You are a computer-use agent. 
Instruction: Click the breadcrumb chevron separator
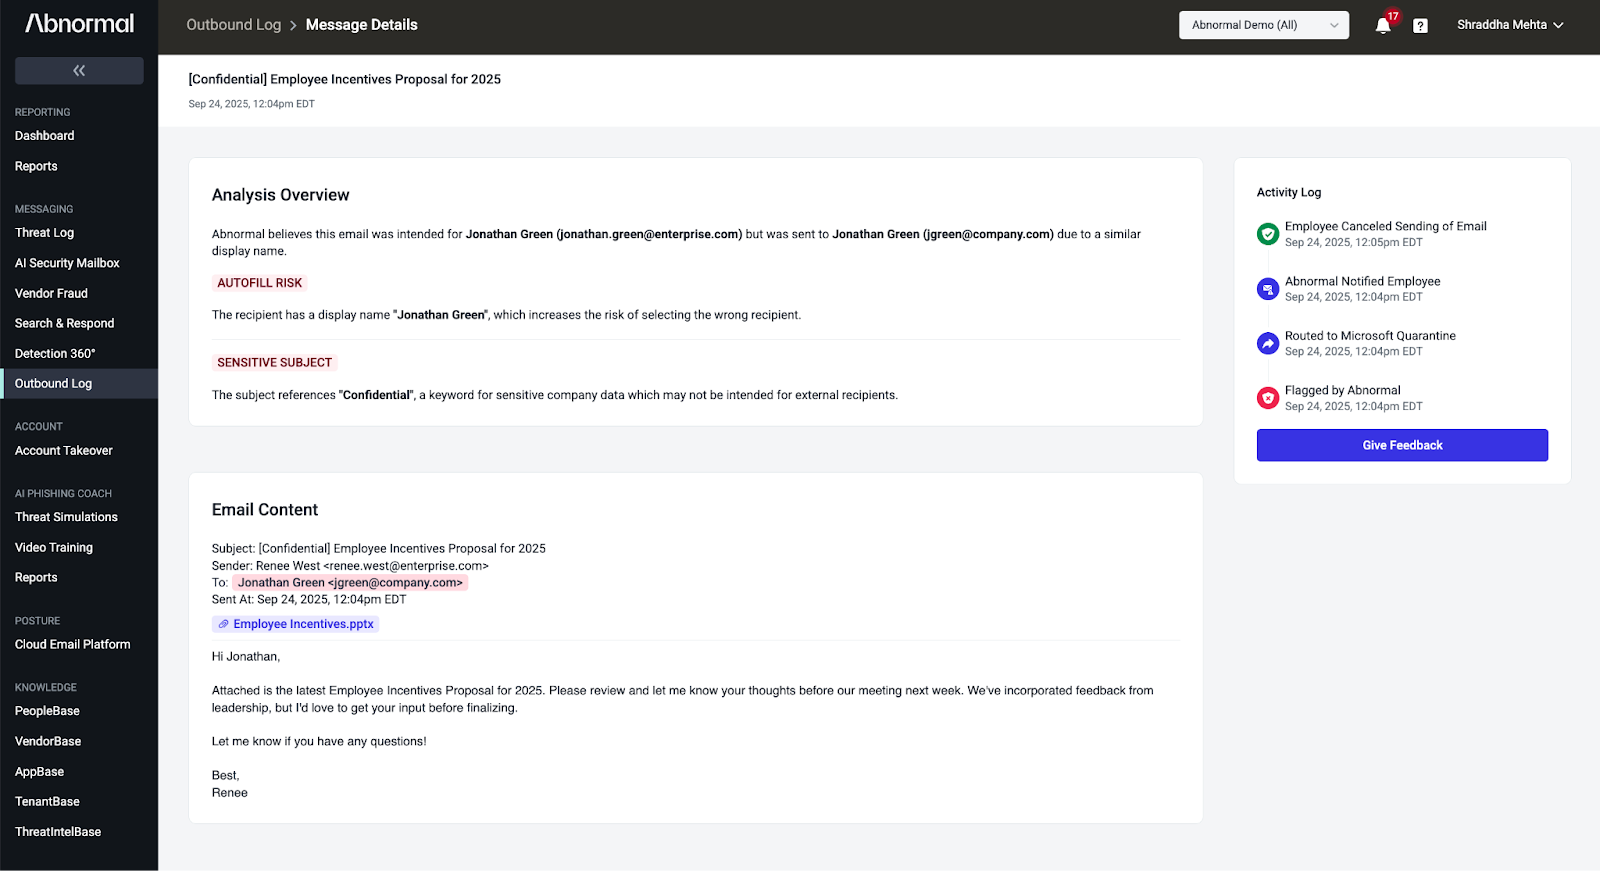point(294,25)
